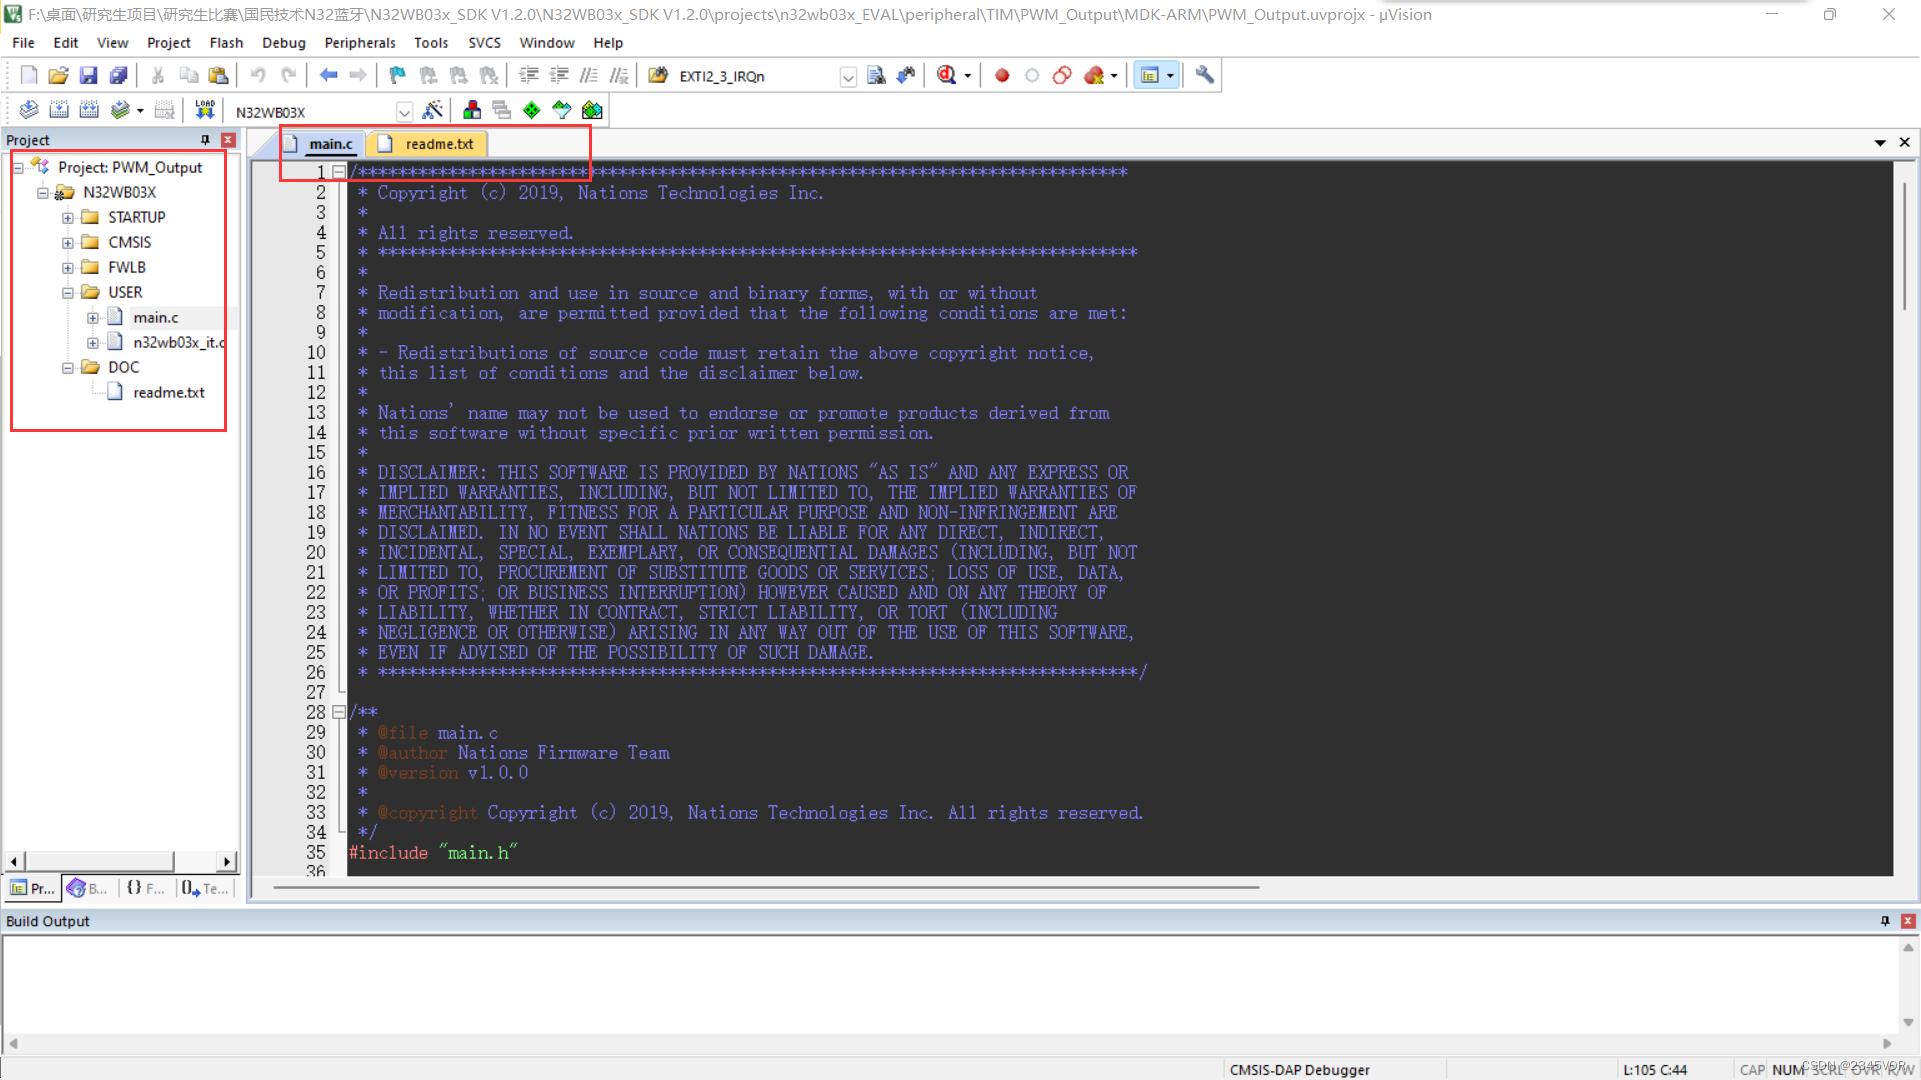This screenshot has height=1080, width=1921.
Task: Click the Download (LOAD) to flash icon
Action: [x=204, y=110]
